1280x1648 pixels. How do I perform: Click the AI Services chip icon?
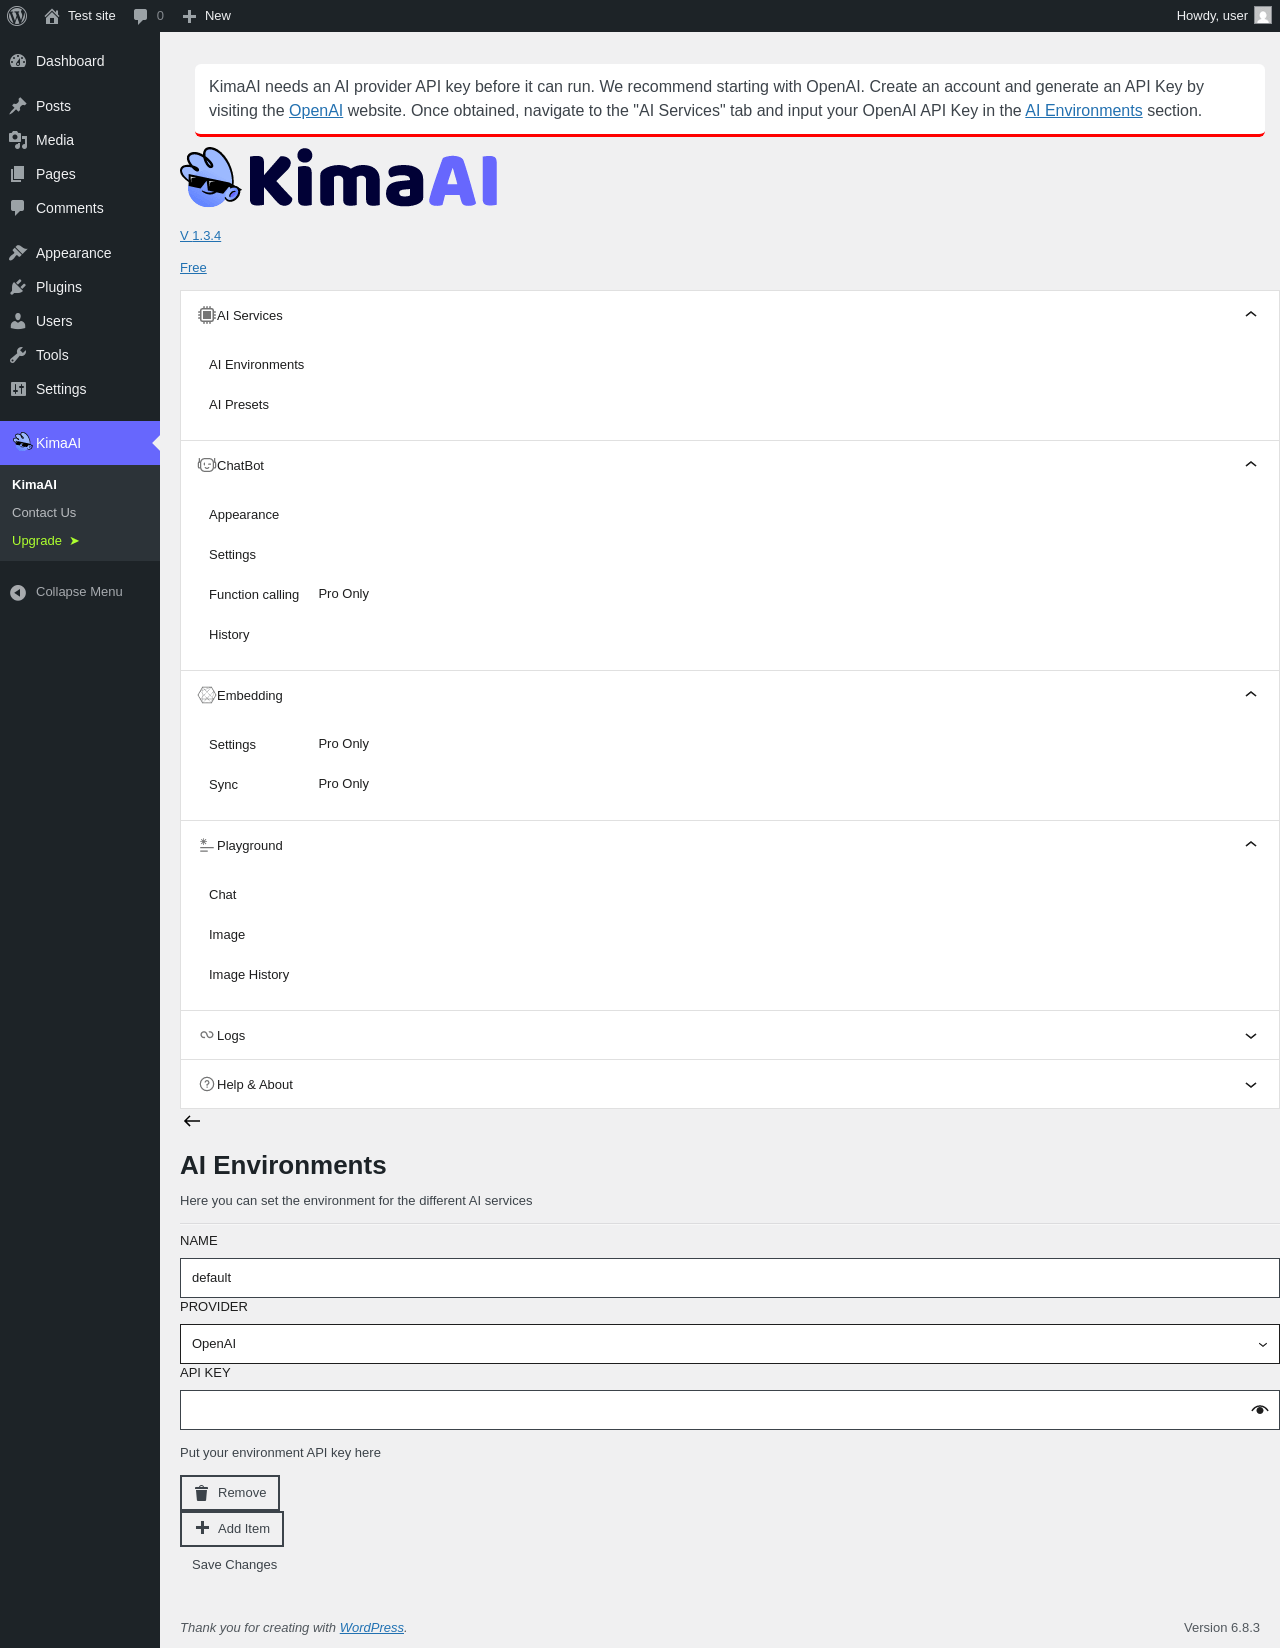point(207,315)
